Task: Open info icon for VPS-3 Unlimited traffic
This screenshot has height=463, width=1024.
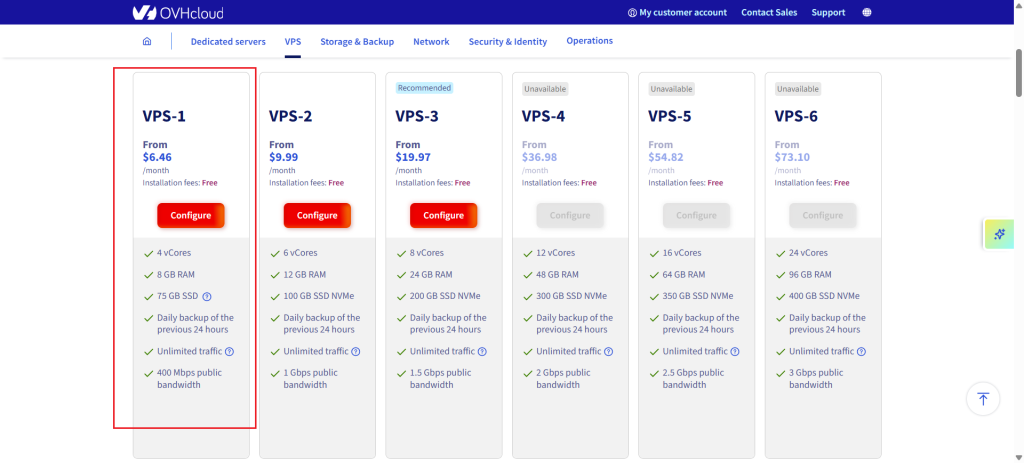Action: [482, 351]
